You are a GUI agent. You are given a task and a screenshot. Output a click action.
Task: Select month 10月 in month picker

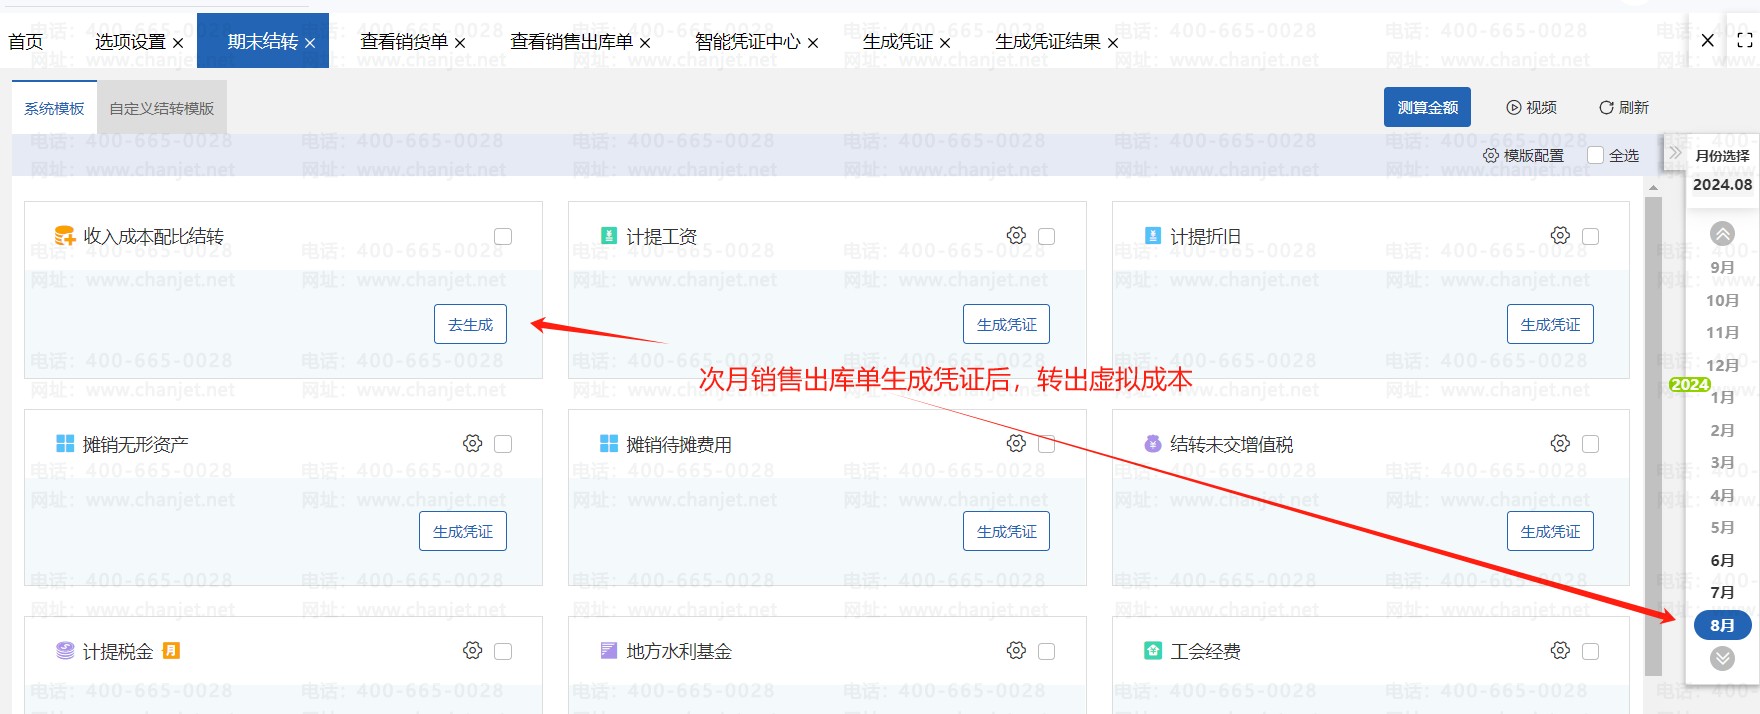[x=1722, y=300]
